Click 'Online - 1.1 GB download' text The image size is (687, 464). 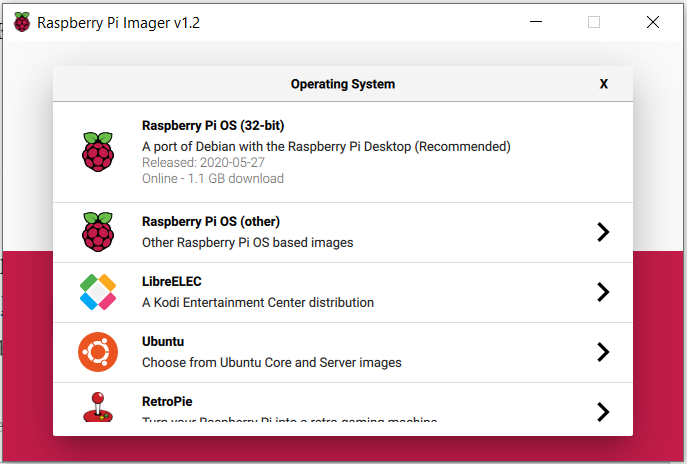213,179
